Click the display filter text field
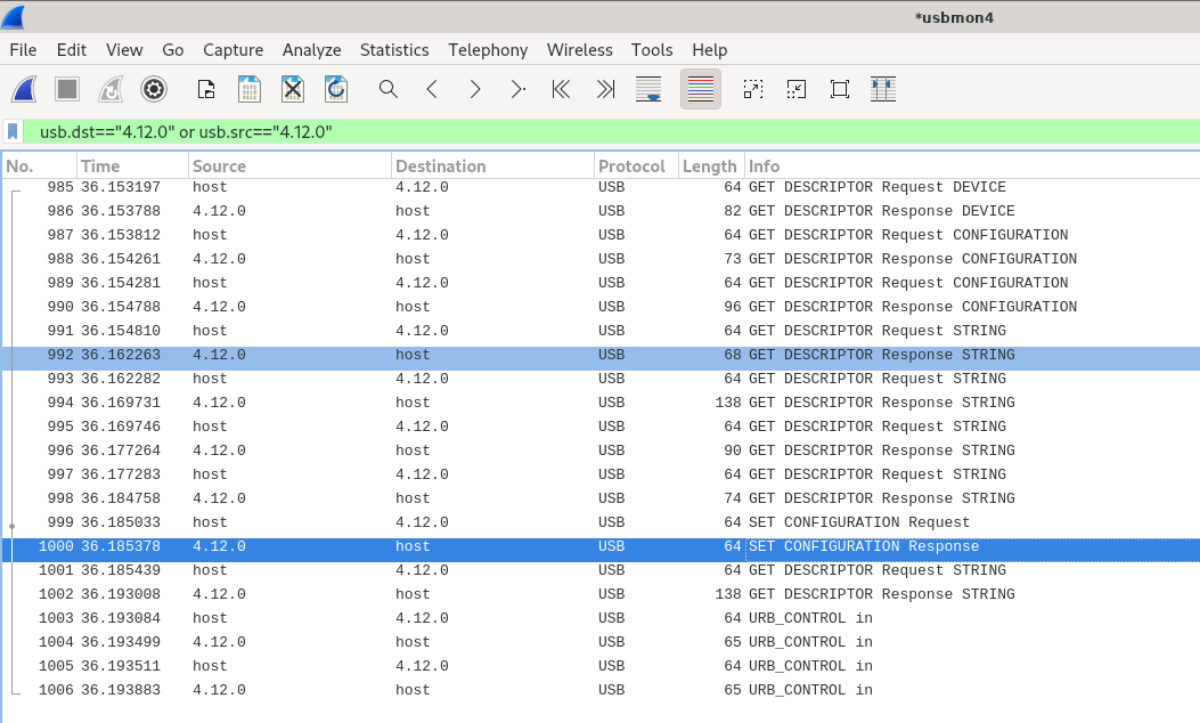Screen dimensions: 1200x723 click(600, 132)
